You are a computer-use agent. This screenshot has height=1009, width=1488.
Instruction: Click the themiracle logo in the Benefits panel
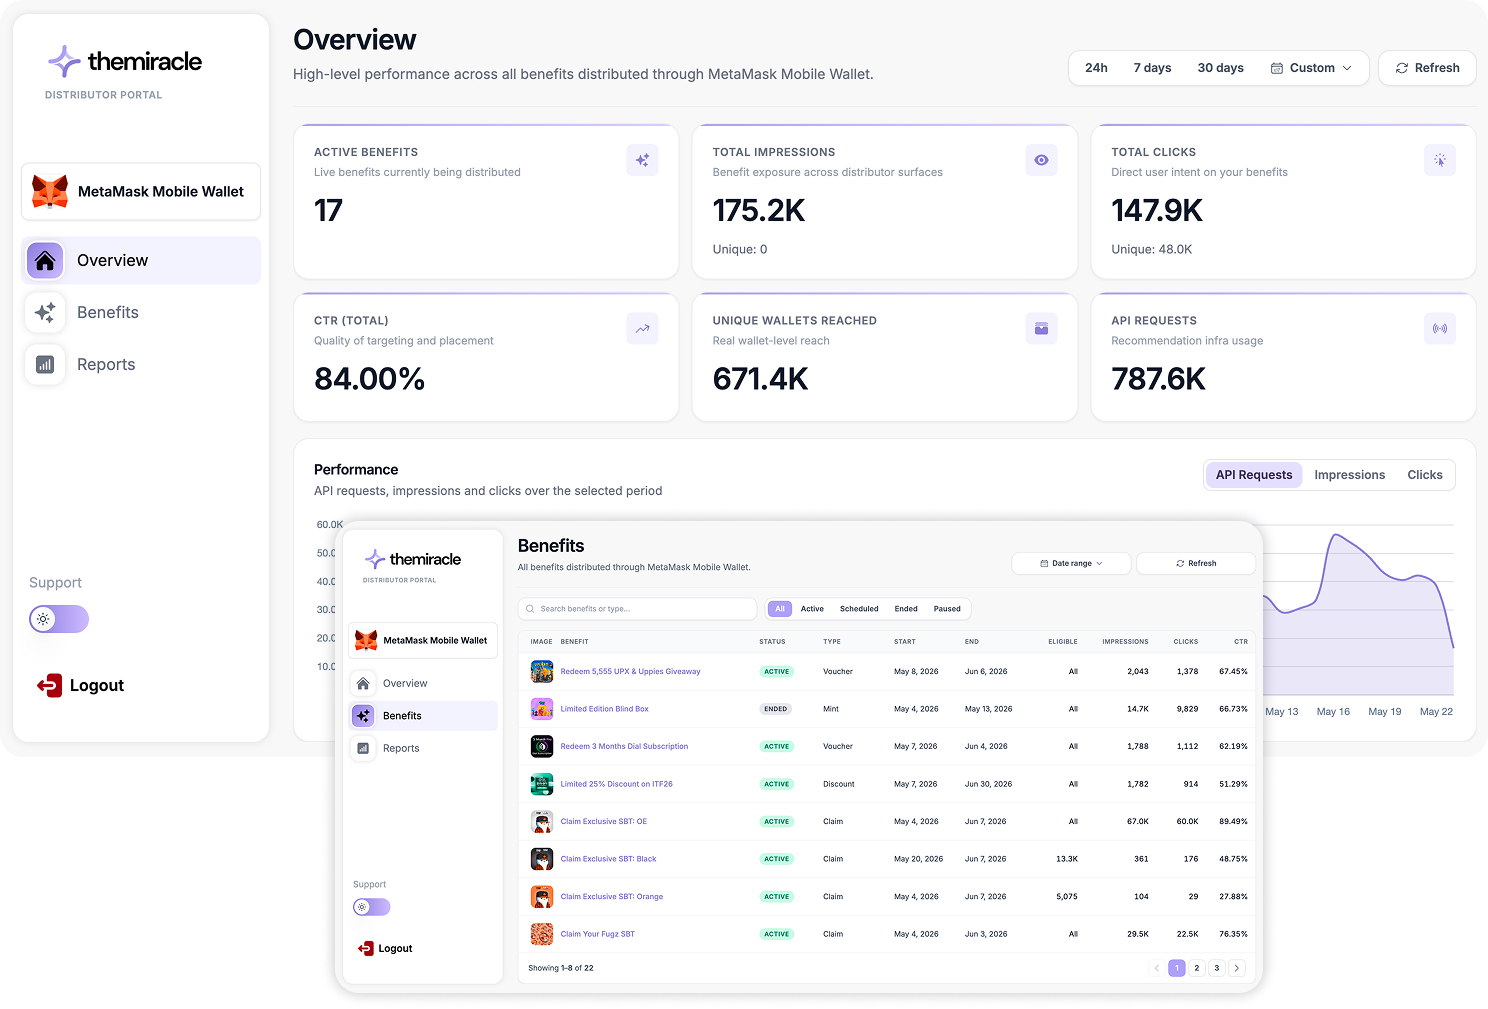(x=413, y=559)
